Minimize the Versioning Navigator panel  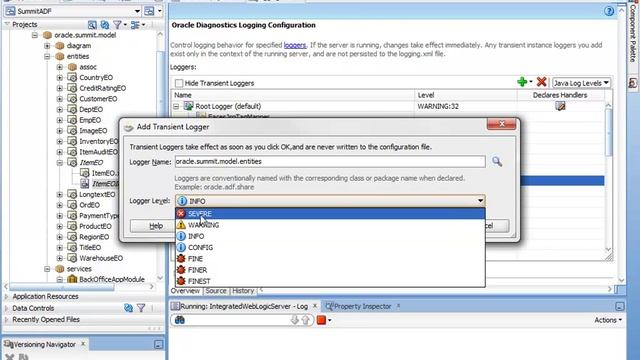pos(158,344)
